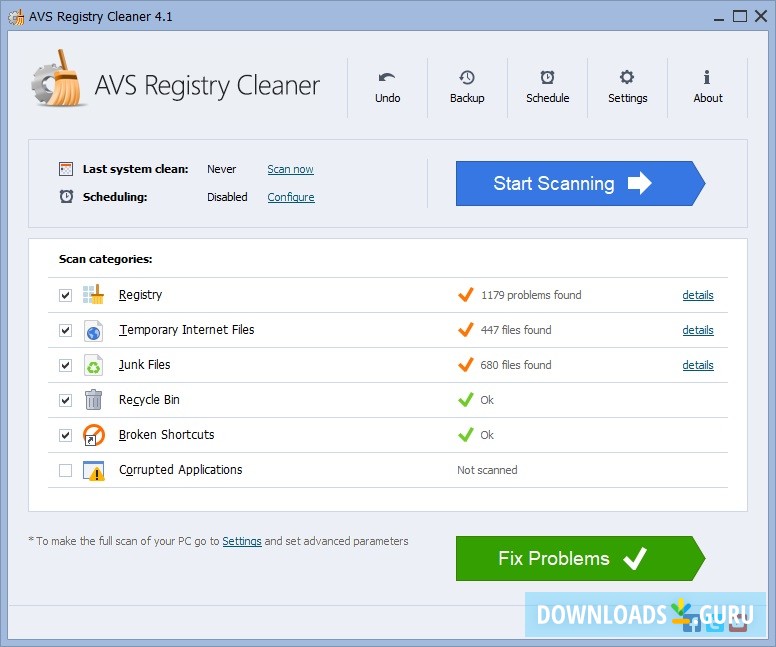Click the Corrupted Applications warning icon
The width and height of the screenshot is (776, 647).
point(94,471)
